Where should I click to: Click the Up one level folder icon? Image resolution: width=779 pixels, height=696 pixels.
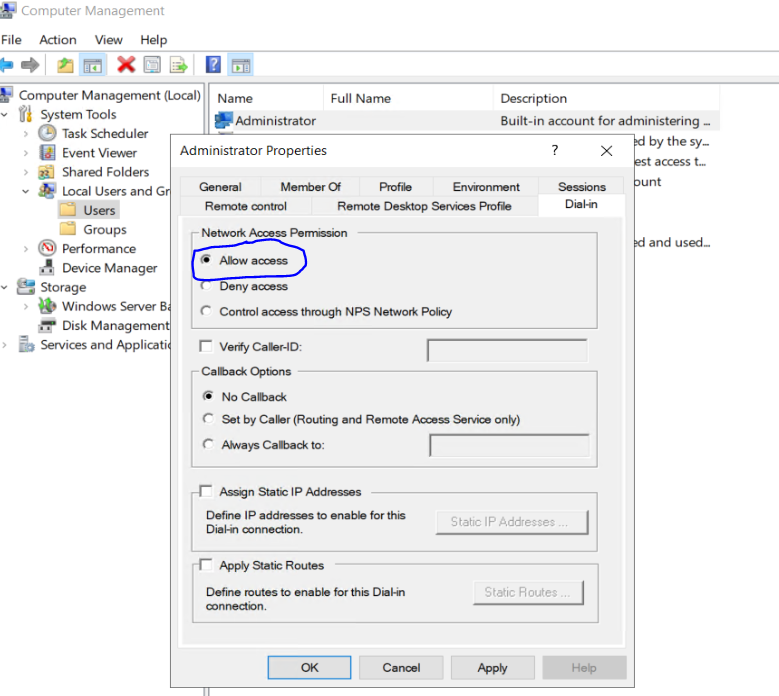(65, 65)
